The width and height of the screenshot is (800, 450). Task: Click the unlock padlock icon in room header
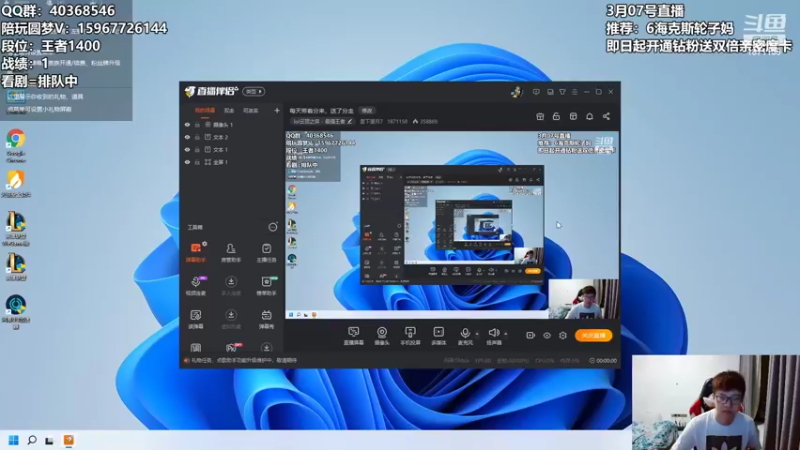pos(556,116)
